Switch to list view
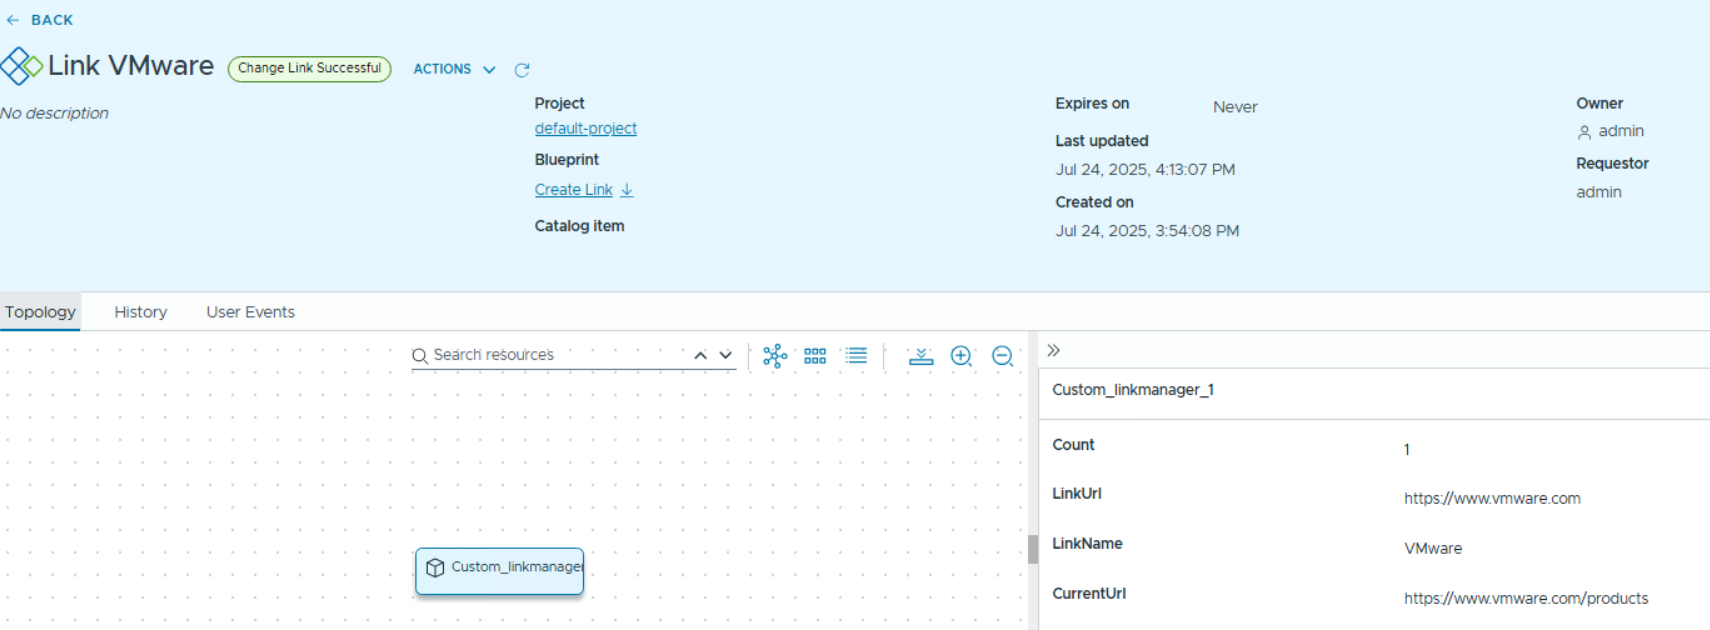The height and width of the screenshot is (630, 1710). (x=856, y=356)
